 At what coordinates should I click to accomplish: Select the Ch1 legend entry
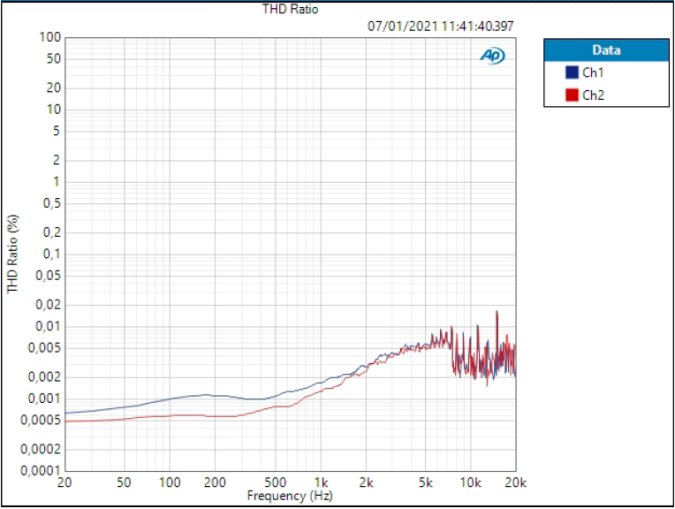[x=585, y=72]
